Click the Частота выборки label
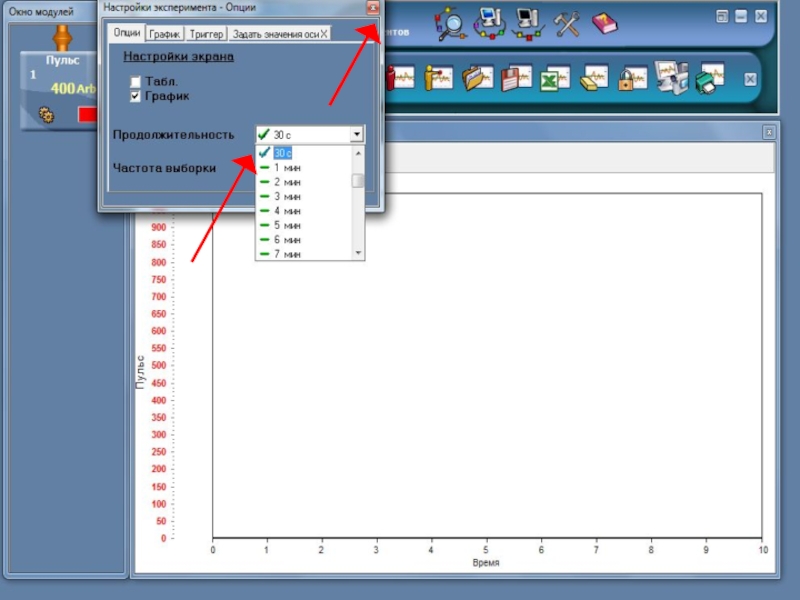Screen dimensions: 800x600 click(164, 168)
